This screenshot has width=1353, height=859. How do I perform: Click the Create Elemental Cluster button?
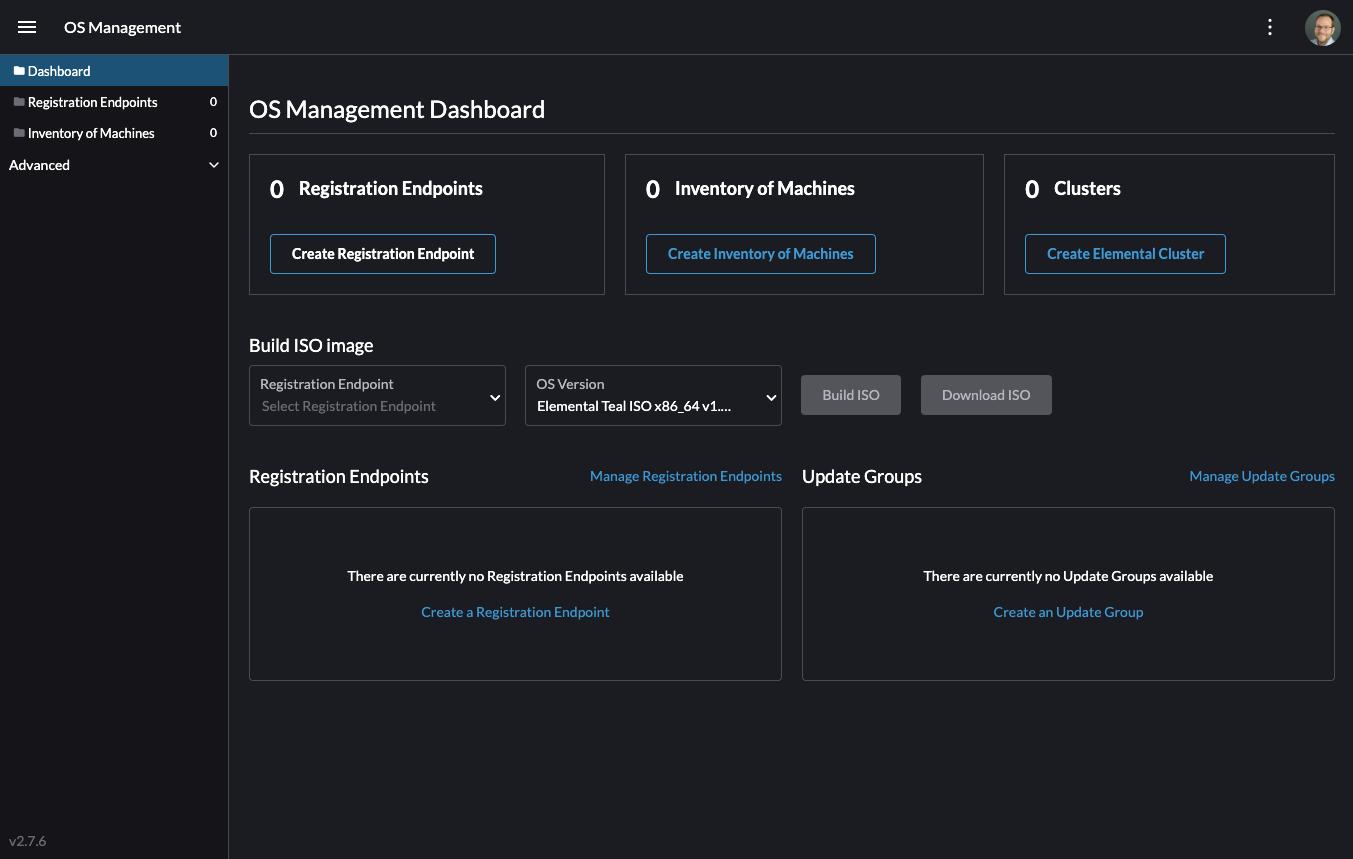pos(1125,254)
